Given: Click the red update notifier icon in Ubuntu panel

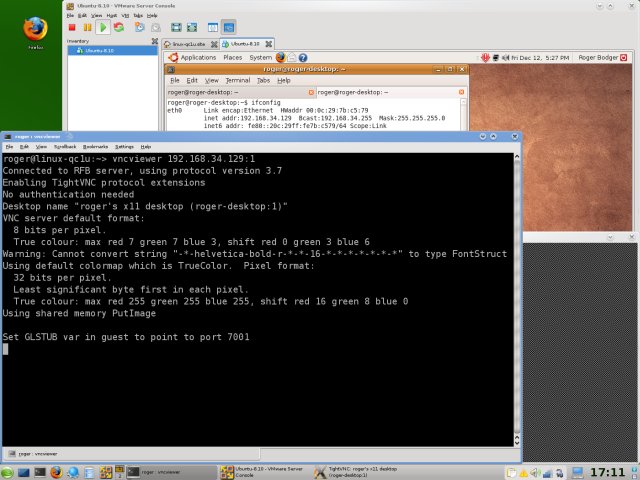Looking at the screenshot, I should click(x=485, y=58).
